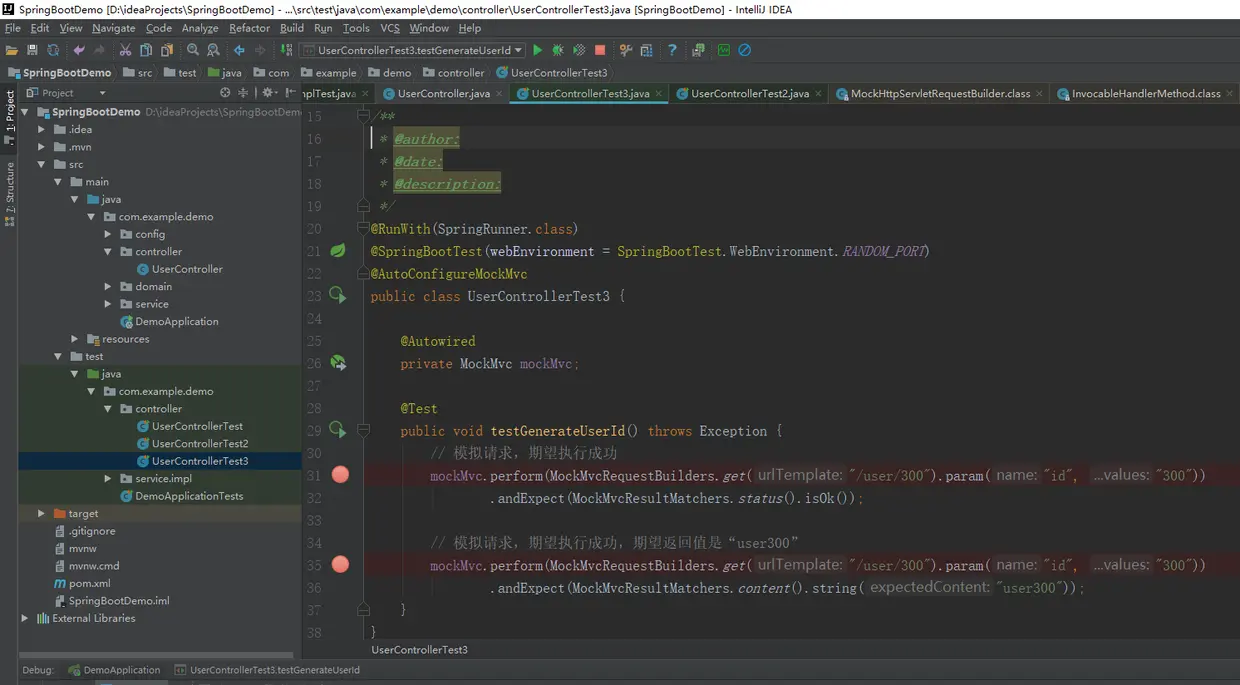Expand the target folder in project tree

tap(41, 514)
